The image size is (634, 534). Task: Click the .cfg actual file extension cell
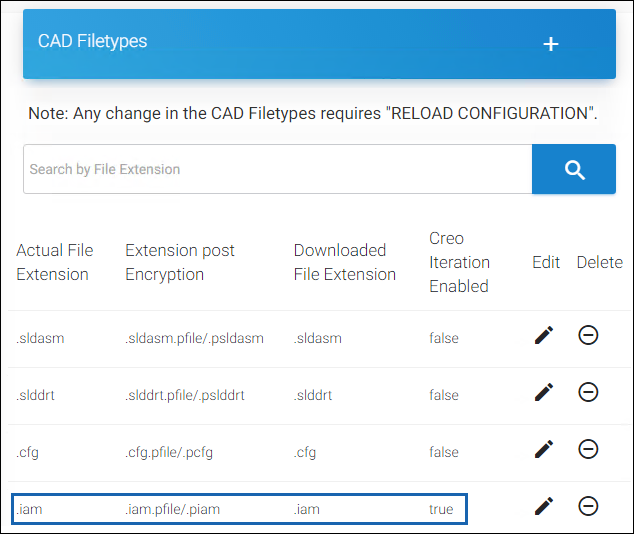(x=29, y=452)
